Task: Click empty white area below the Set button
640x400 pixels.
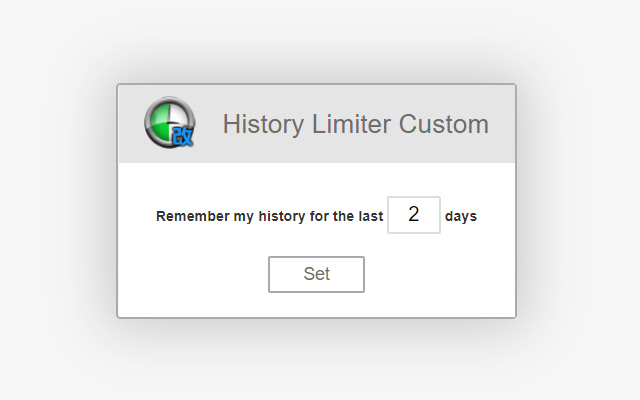Action: click(316, 304)
